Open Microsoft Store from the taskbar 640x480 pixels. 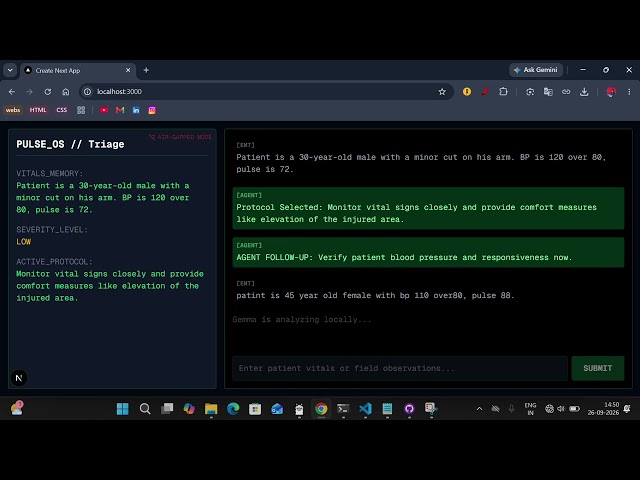click(255, 409)
